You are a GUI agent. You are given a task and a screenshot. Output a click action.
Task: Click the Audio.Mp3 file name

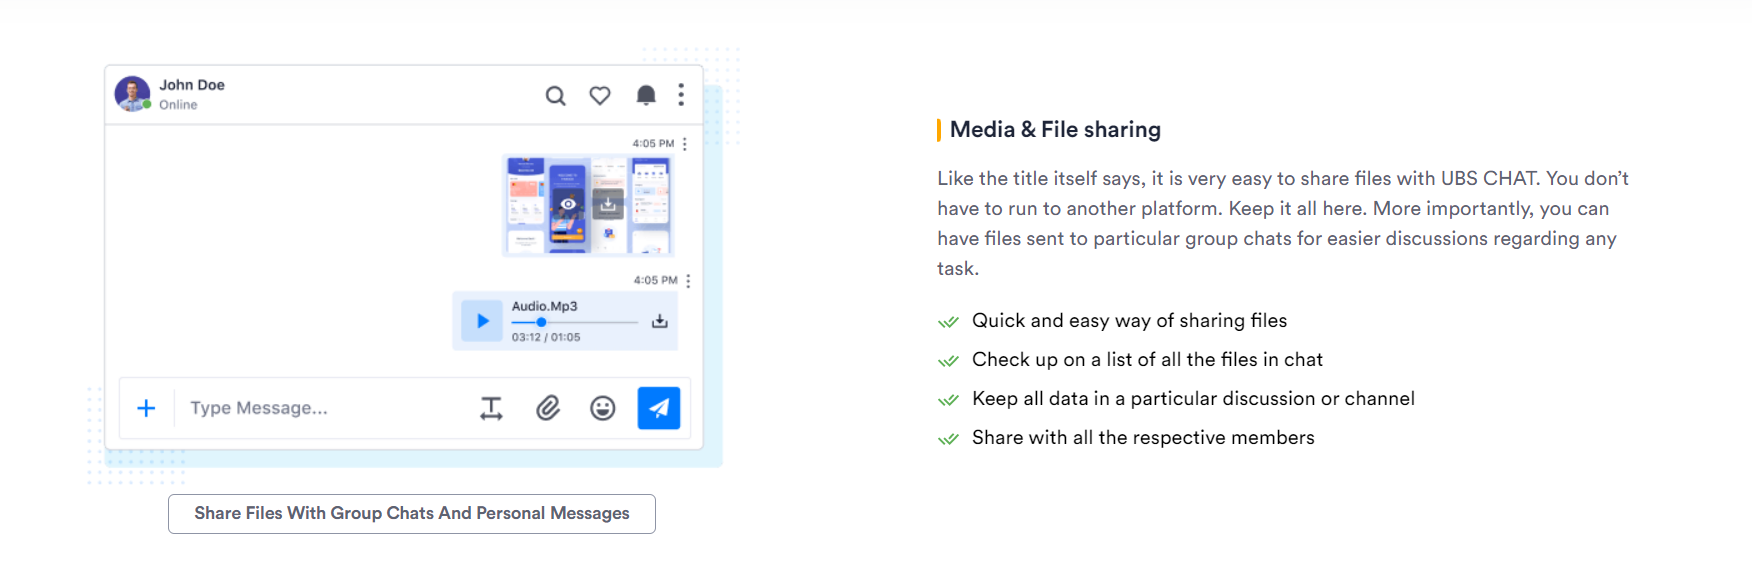click(x=545, y=306)
